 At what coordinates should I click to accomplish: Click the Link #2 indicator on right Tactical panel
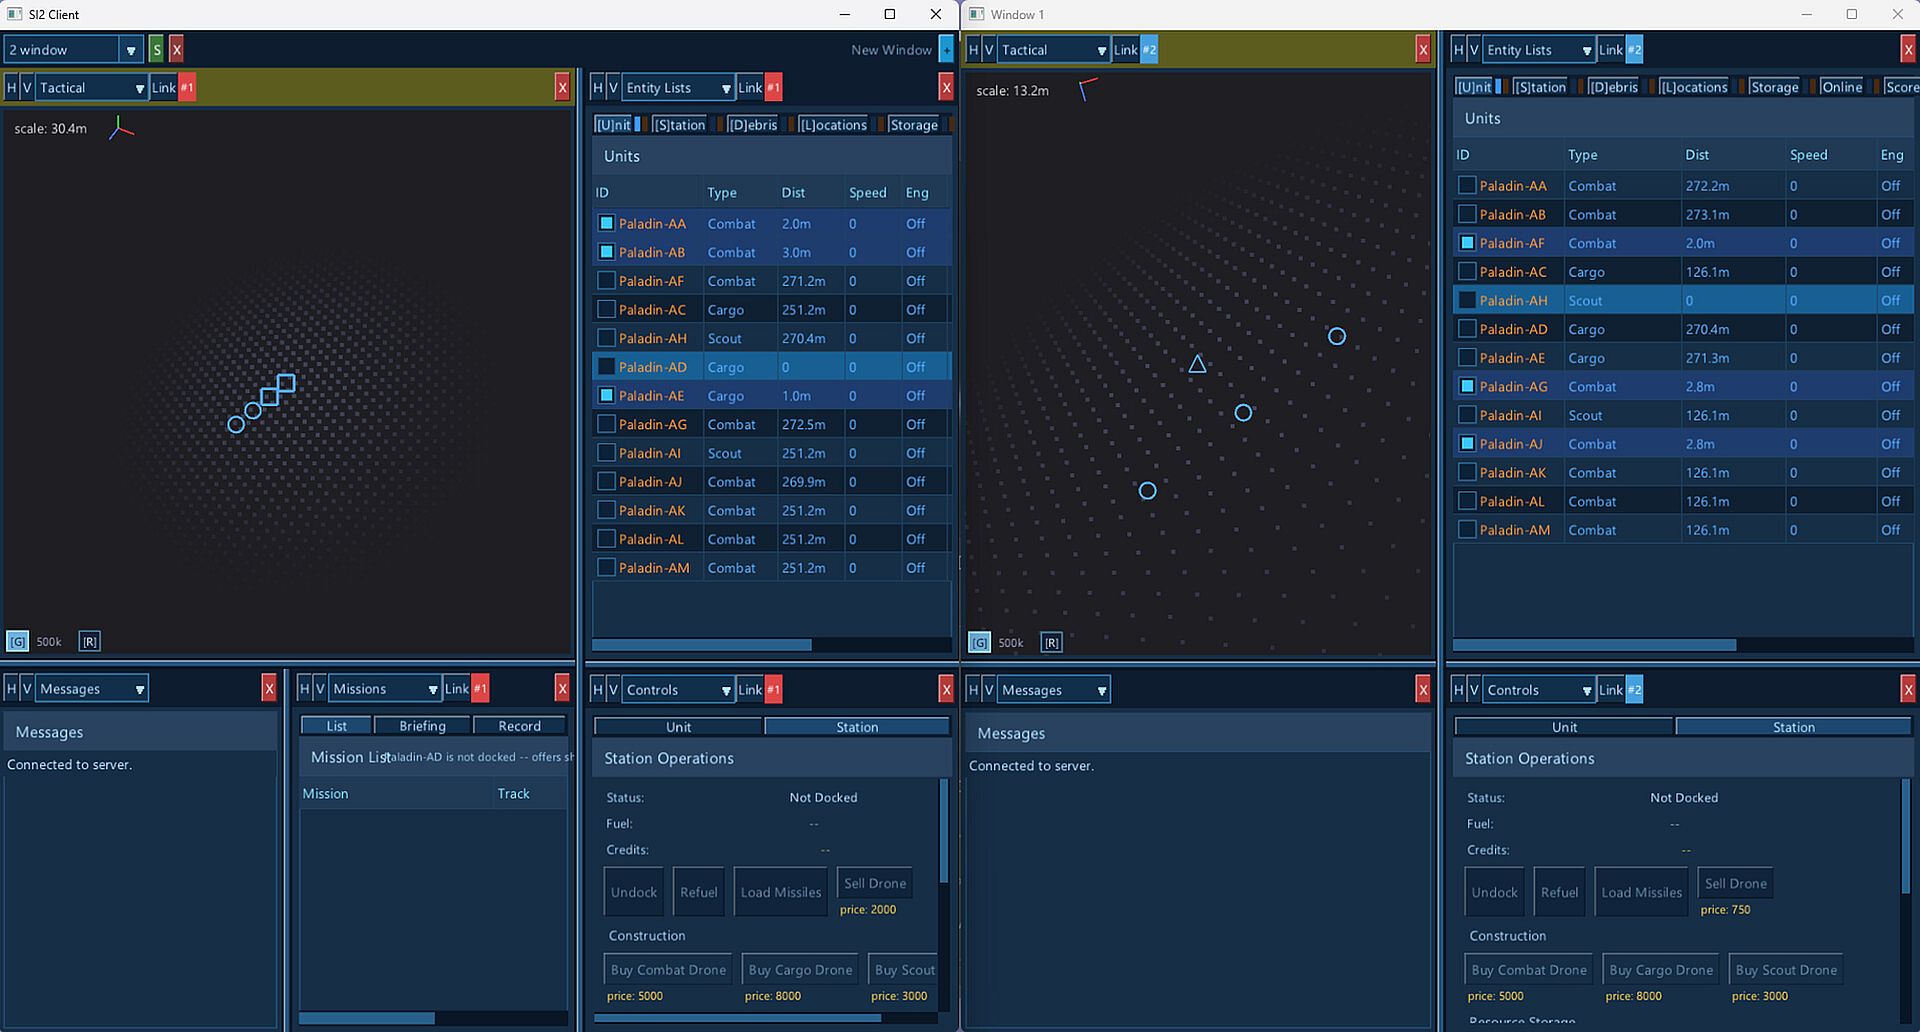pos(1135,49)
